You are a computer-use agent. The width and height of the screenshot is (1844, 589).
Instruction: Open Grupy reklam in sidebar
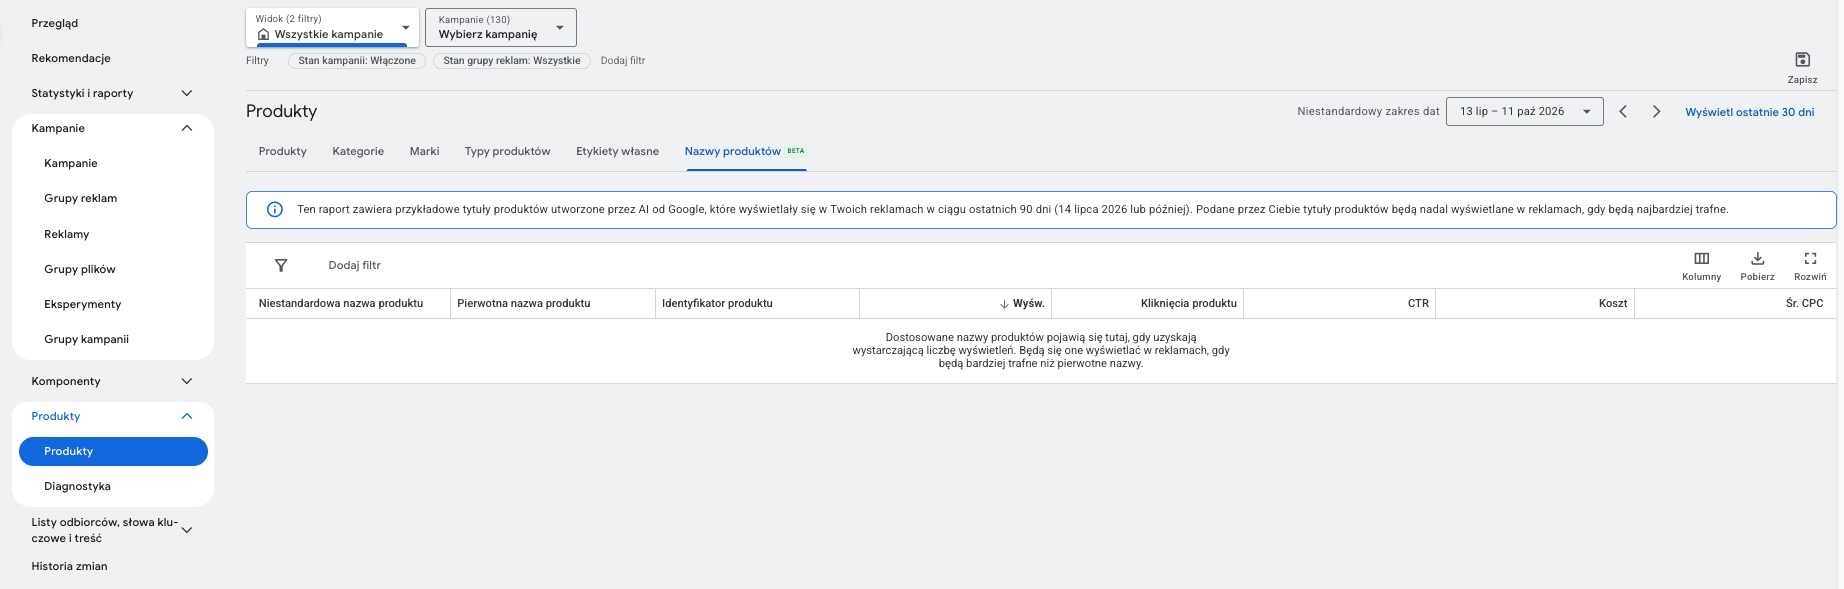(80, 198)
